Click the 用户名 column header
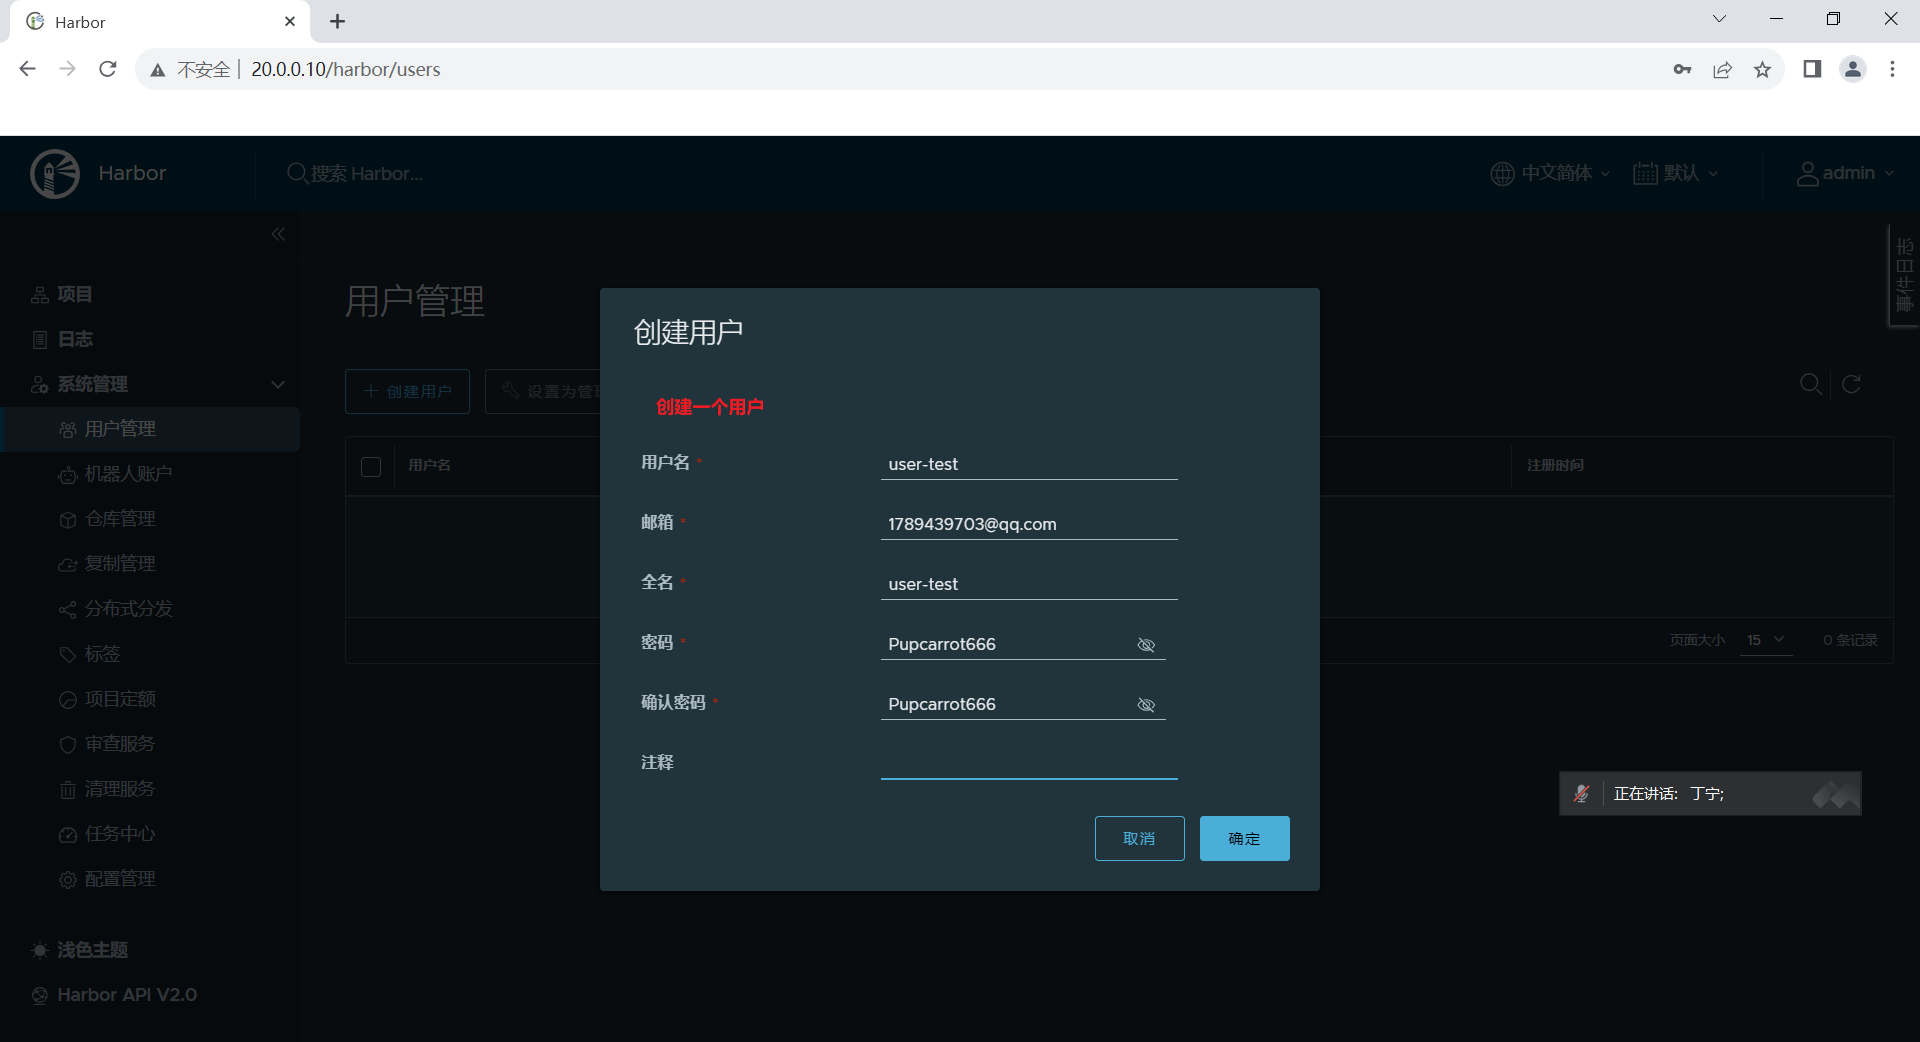Viewport: 1920px width, 1042px height. click(429, 465)
